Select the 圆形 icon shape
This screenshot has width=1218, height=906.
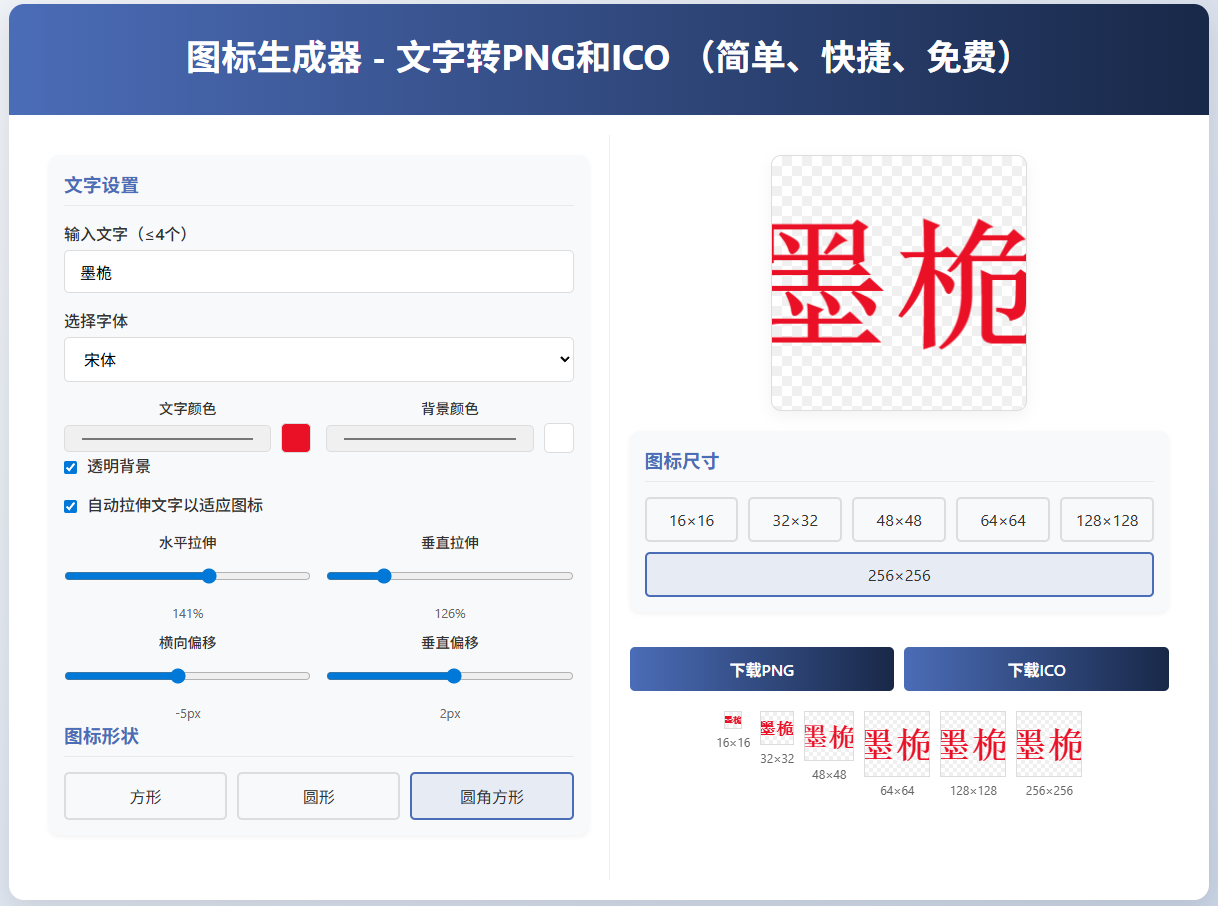[318, 795]
